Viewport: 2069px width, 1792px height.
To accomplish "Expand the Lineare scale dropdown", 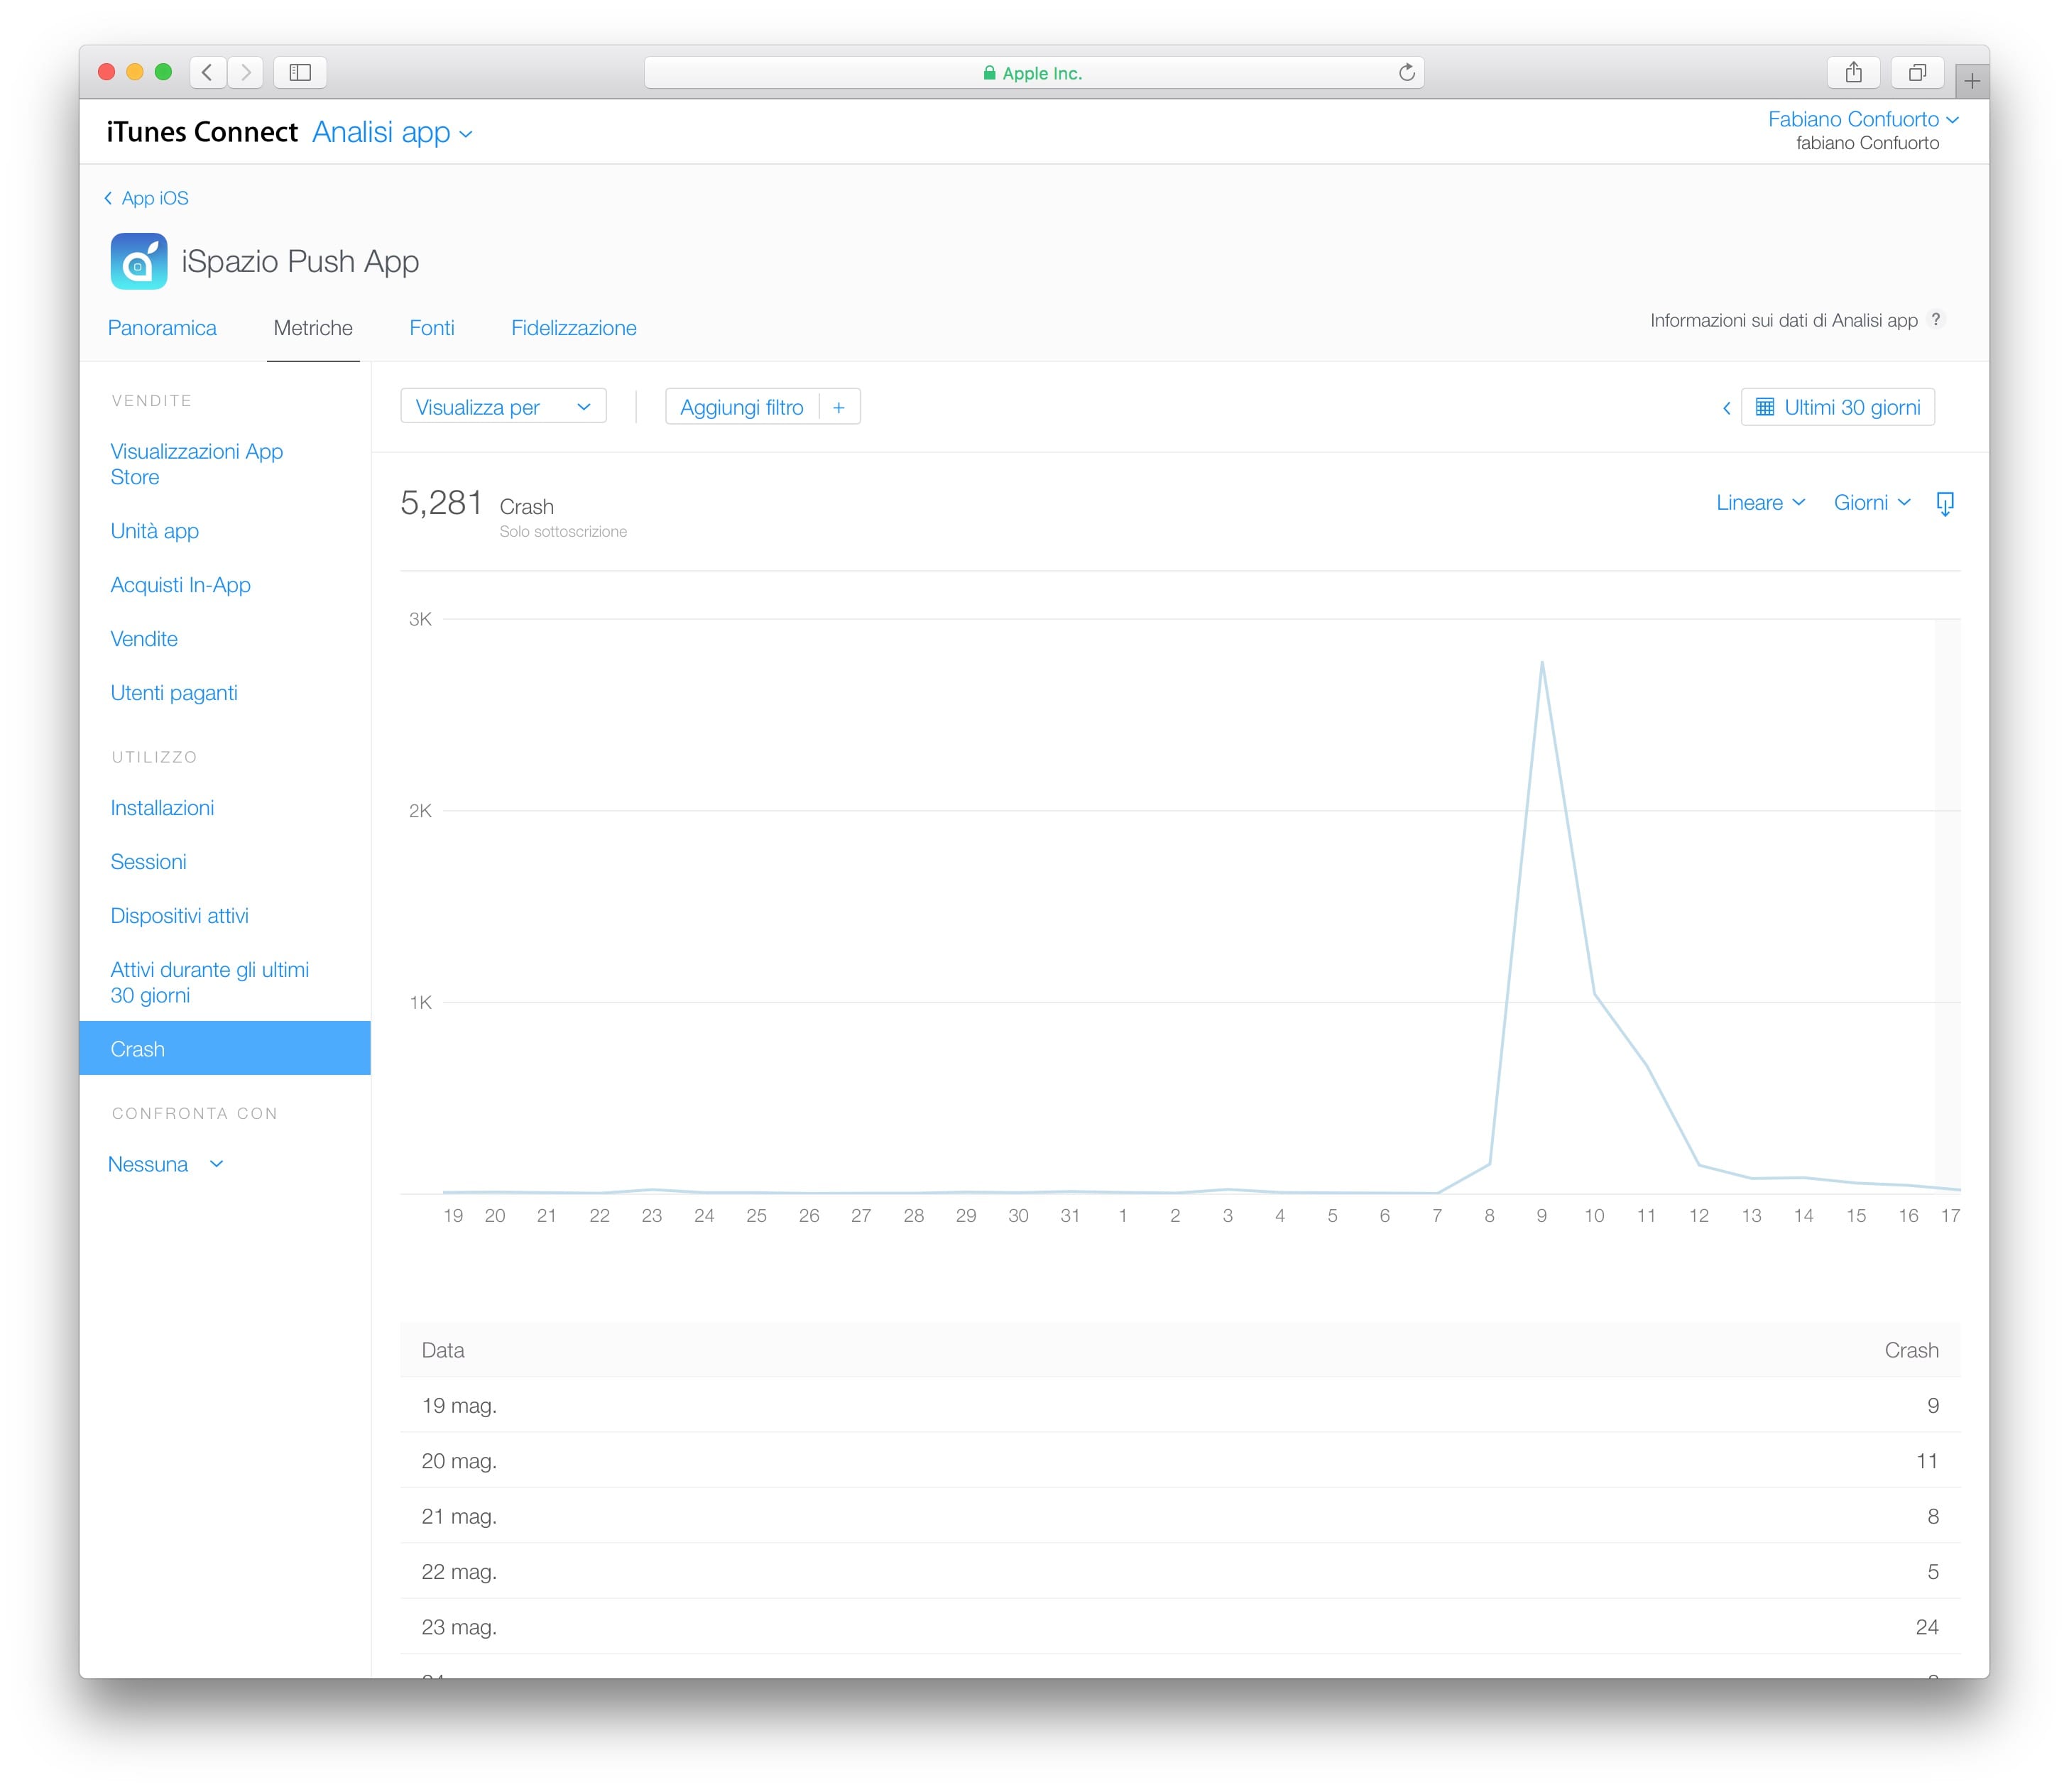I will [1760, 503].
